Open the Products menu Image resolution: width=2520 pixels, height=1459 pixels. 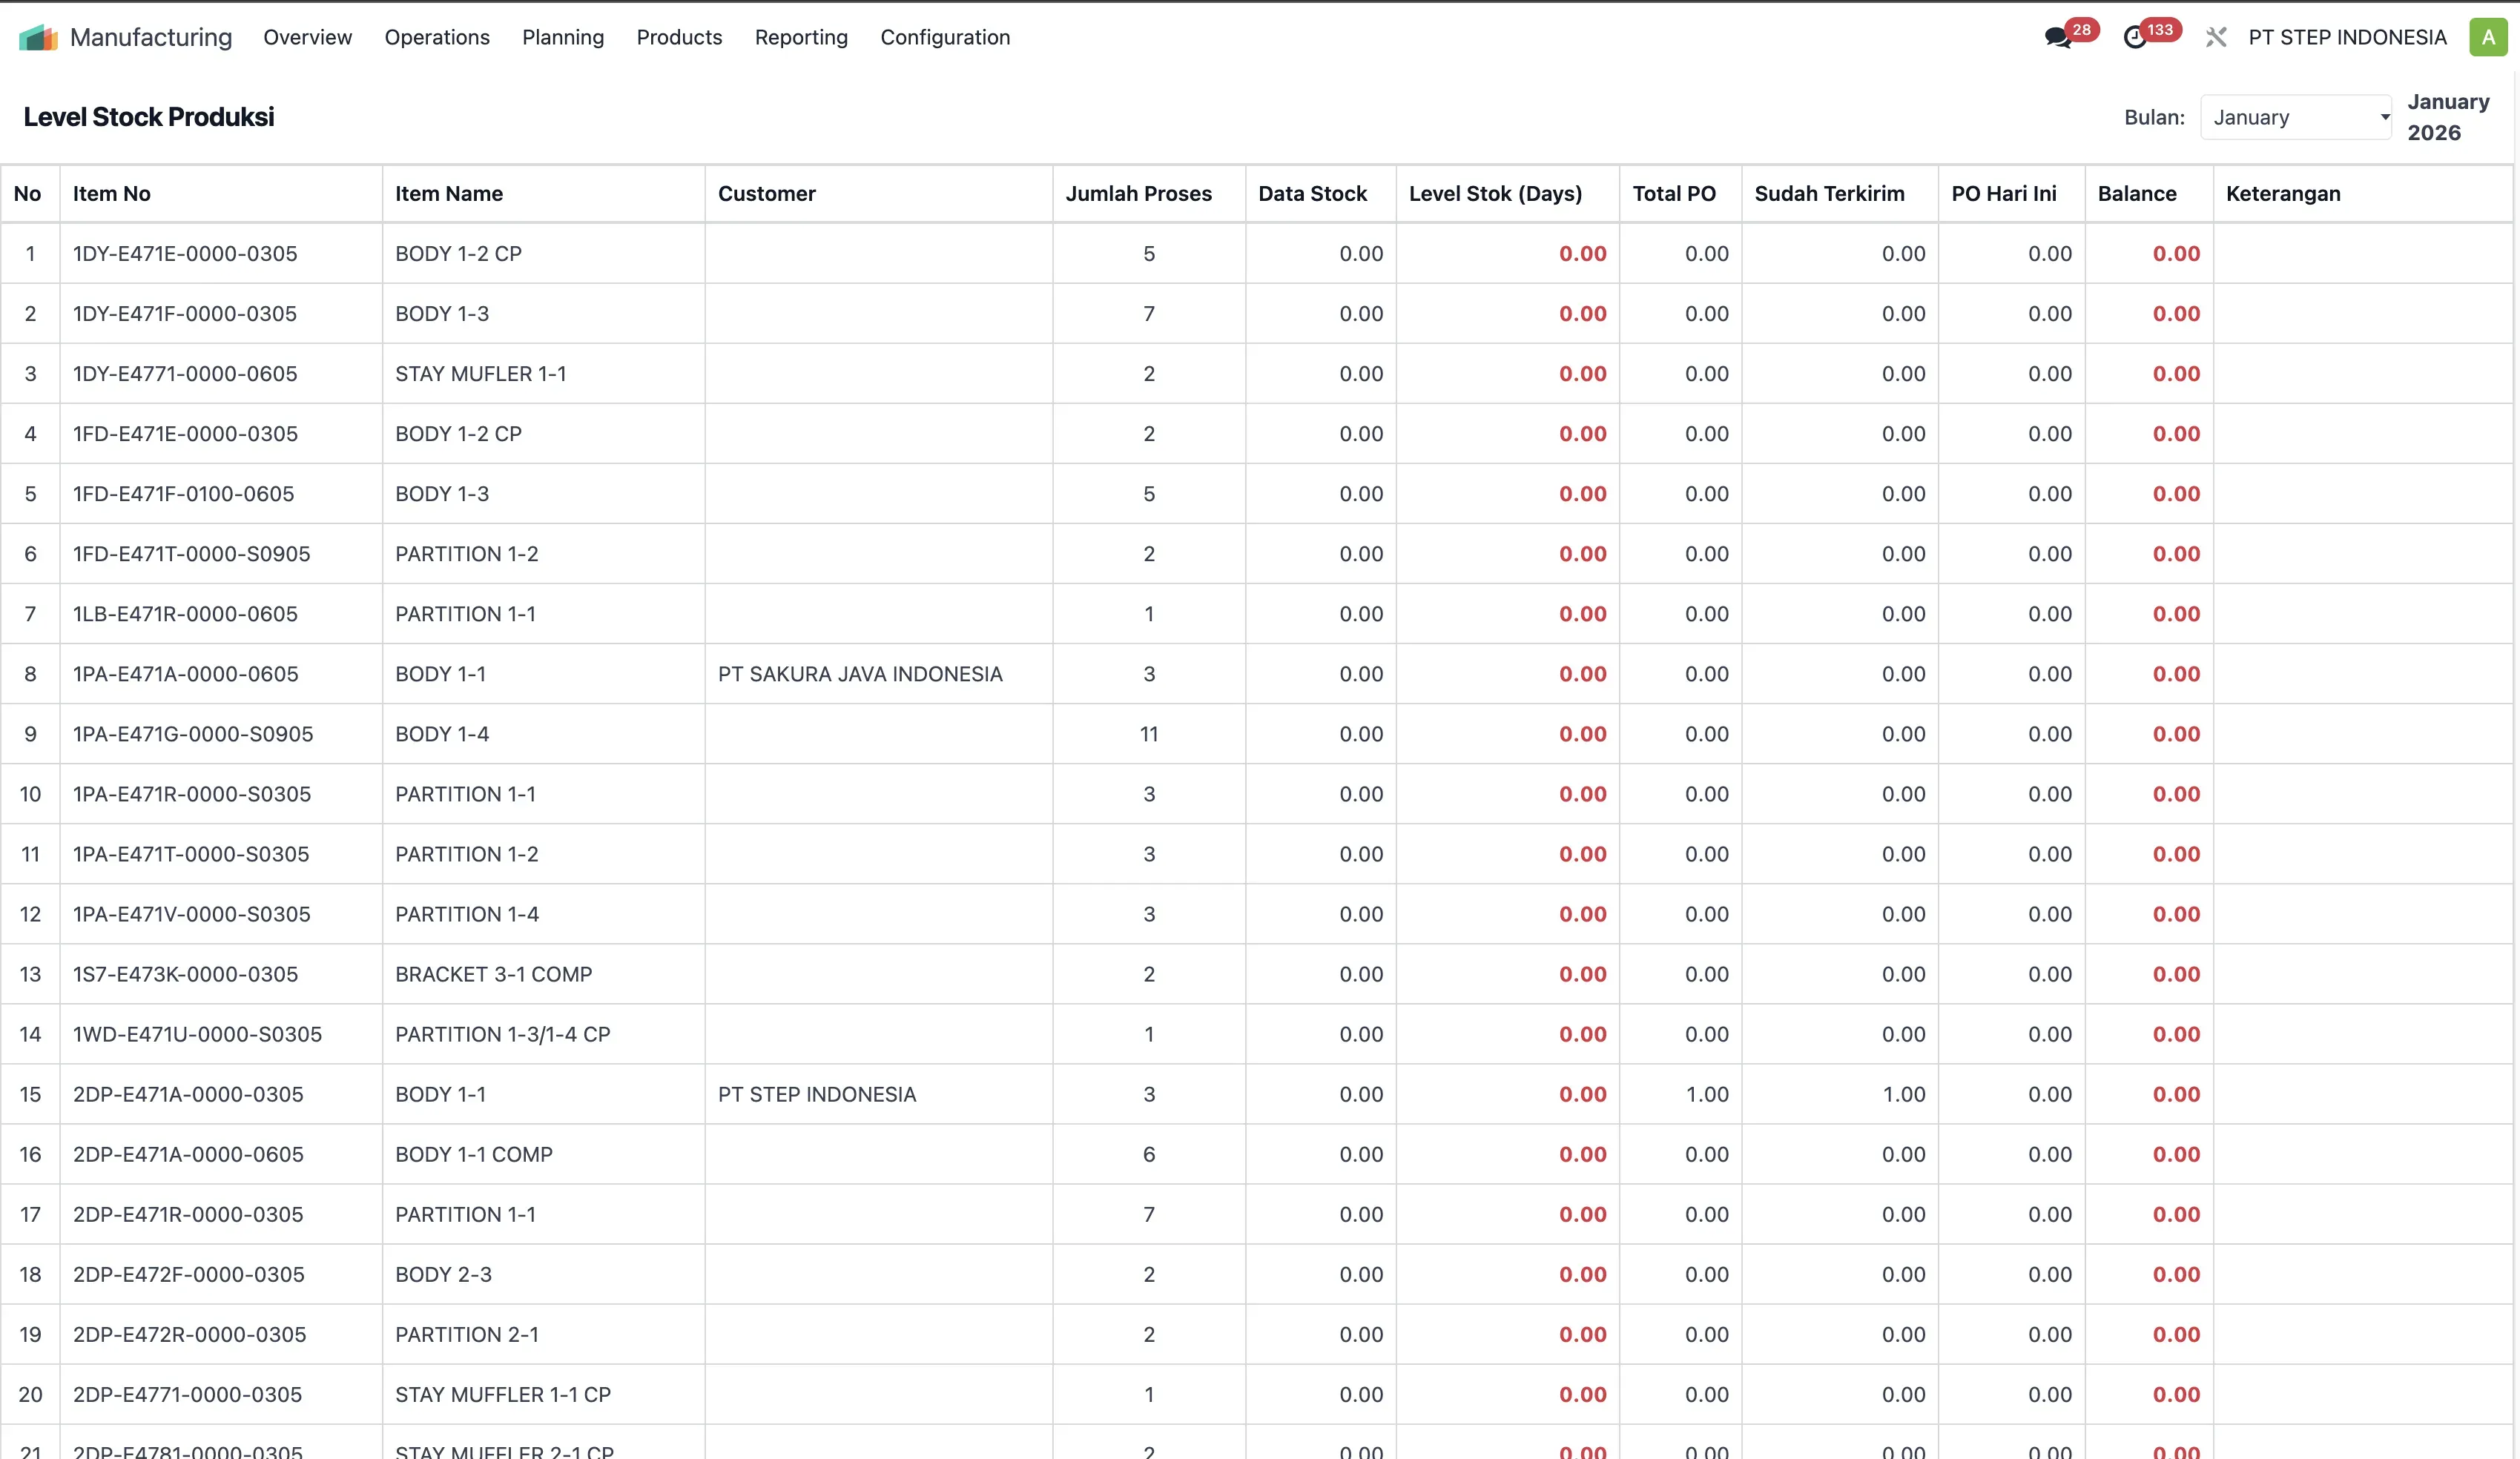click(x=679, y=37)
